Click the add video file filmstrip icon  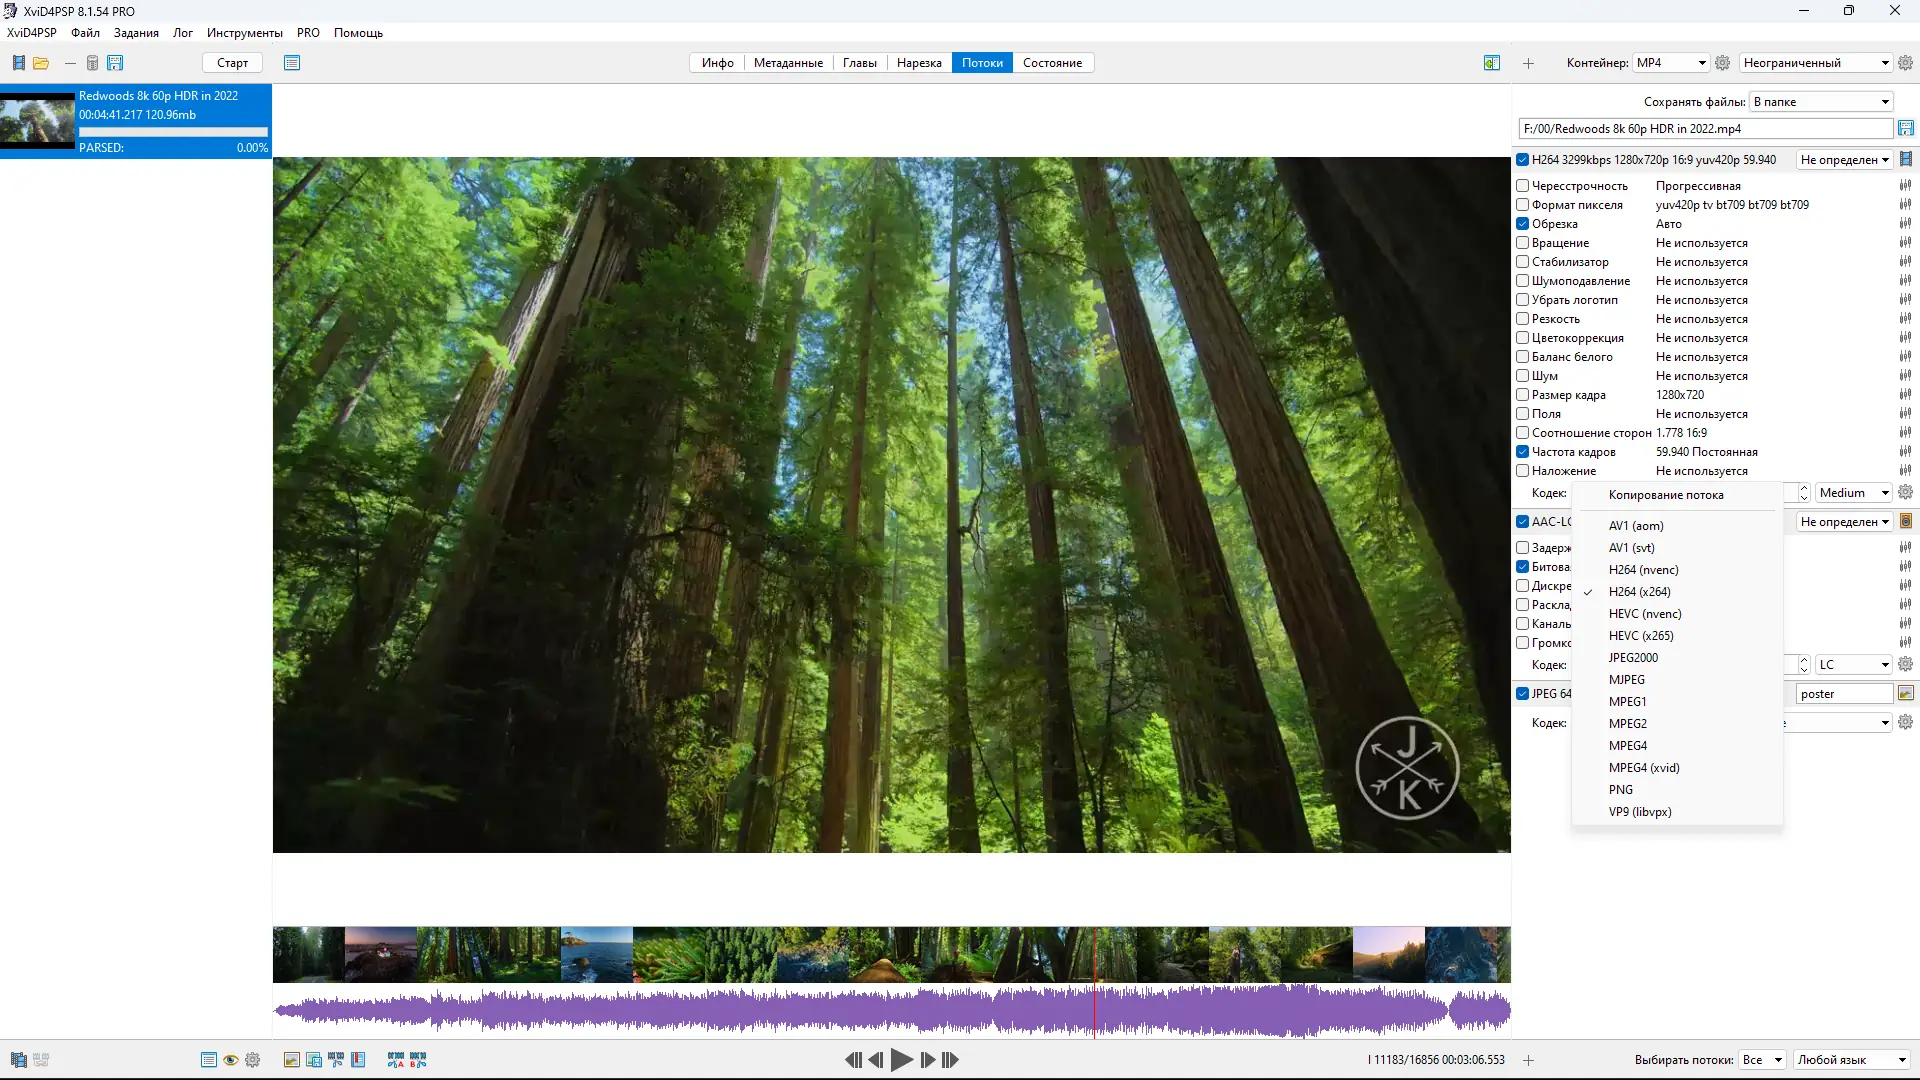tap(18, 63)
